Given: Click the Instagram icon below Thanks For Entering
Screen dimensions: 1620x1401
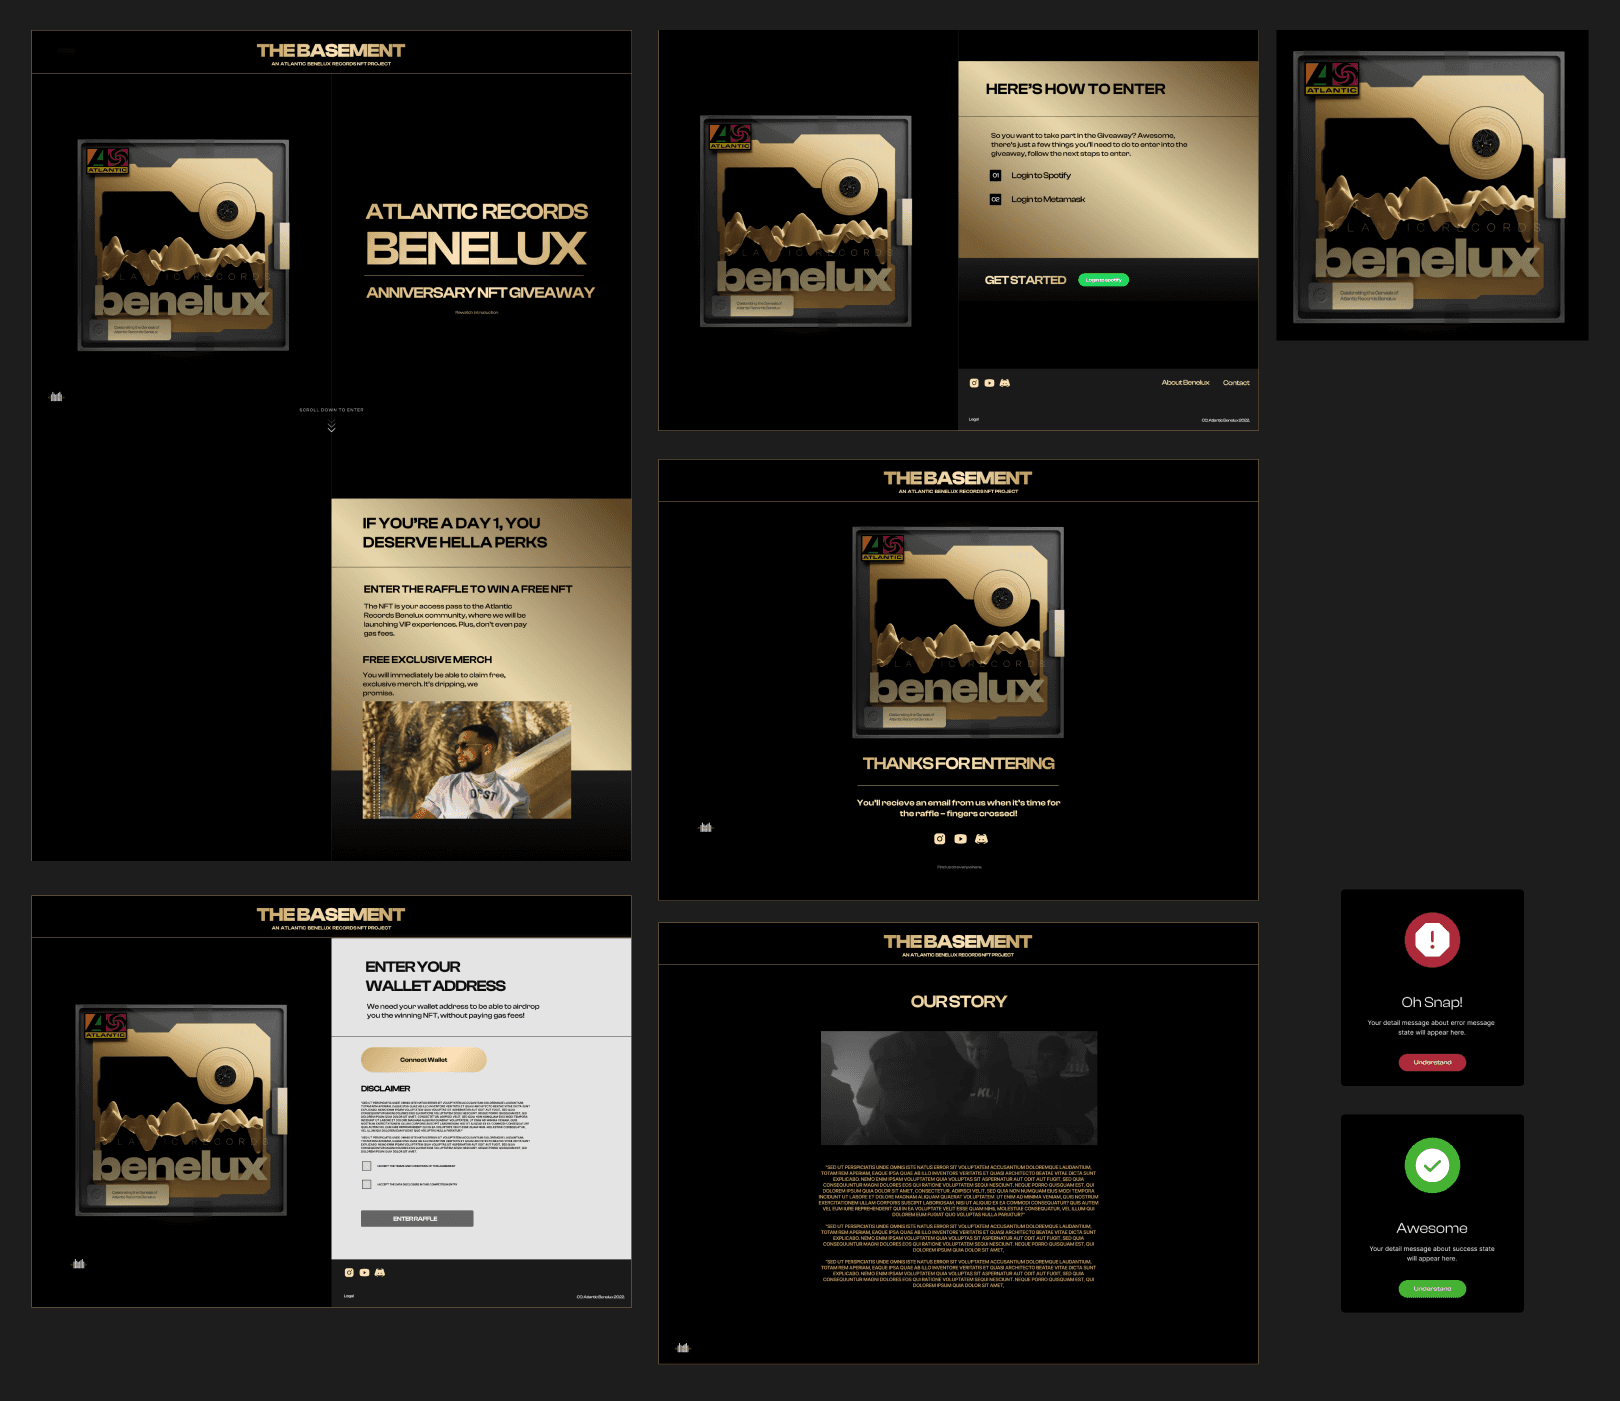Looking at the screenshot, I should coord(940,839).
